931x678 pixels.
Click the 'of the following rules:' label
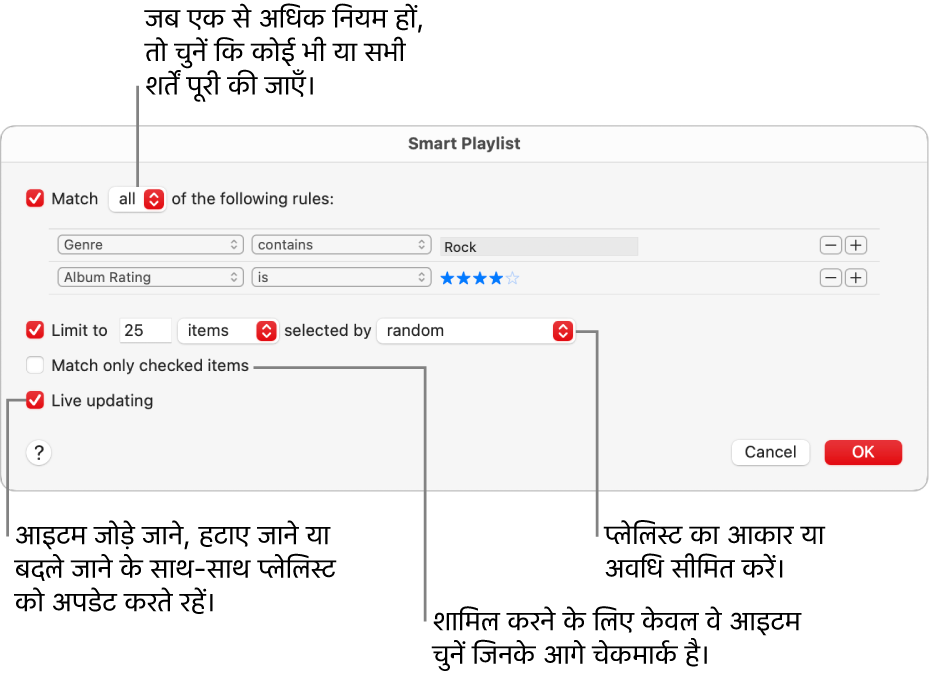pos(253,199)
